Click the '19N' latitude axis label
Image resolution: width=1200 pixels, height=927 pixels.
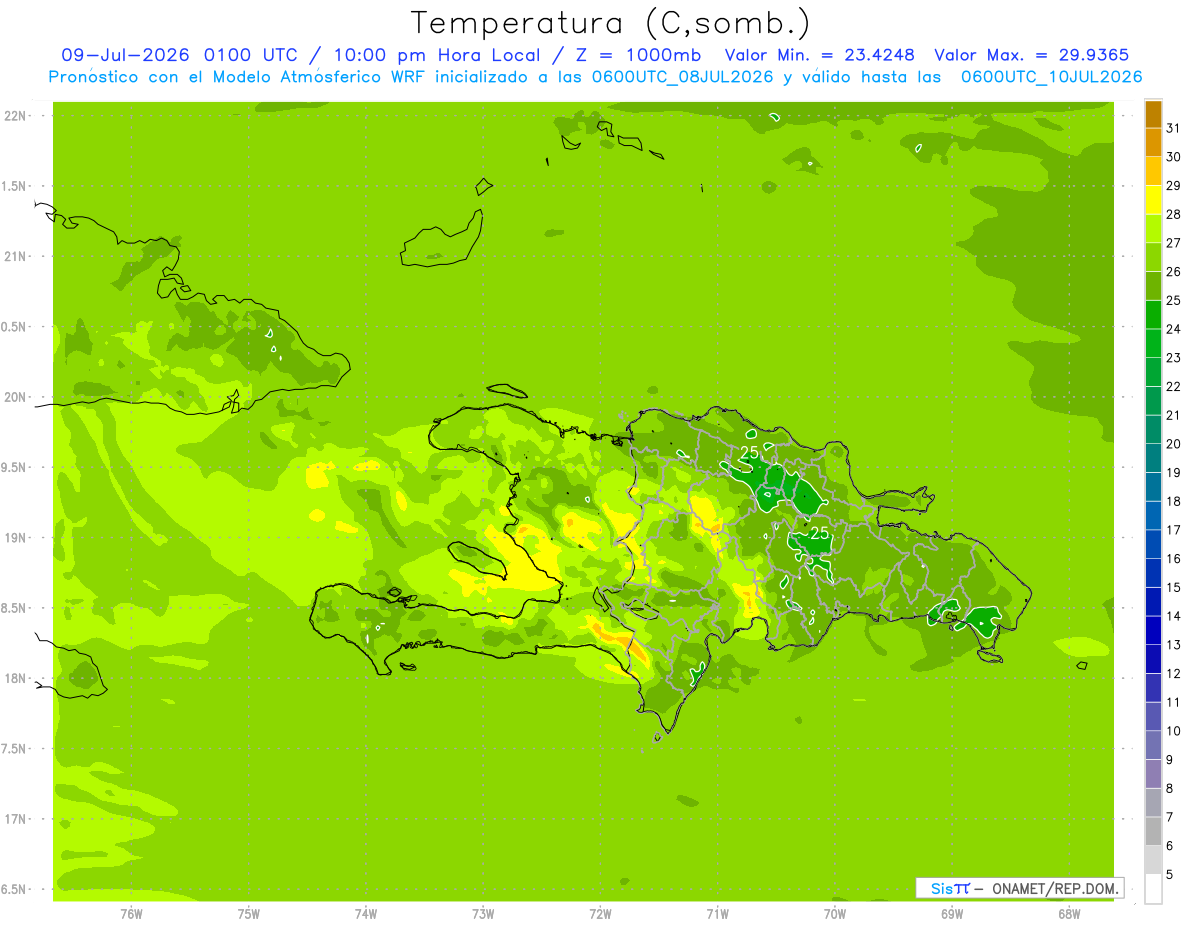(14, 537)
